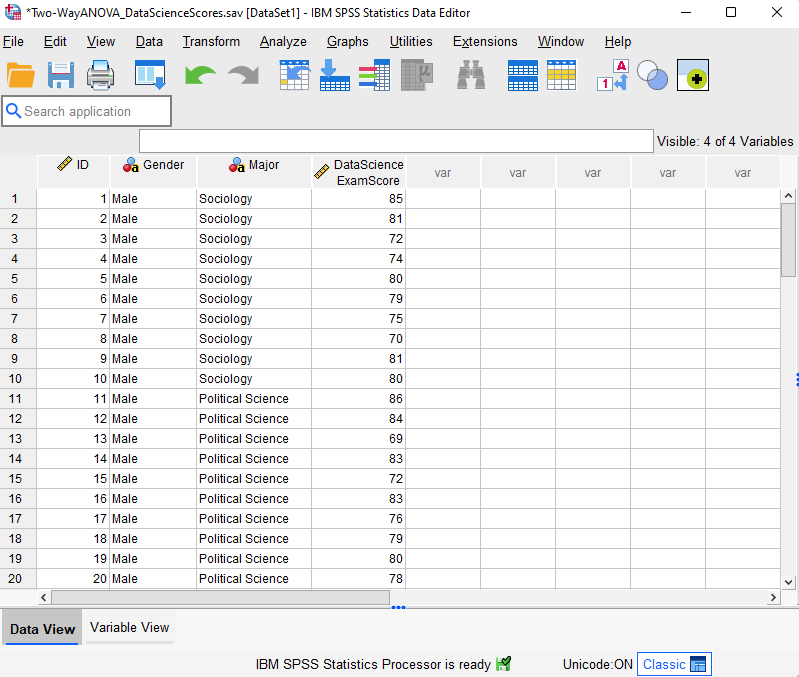Save this document floppy icon
The width and height of the screenshot is (799, 677).
coord(61,75)
